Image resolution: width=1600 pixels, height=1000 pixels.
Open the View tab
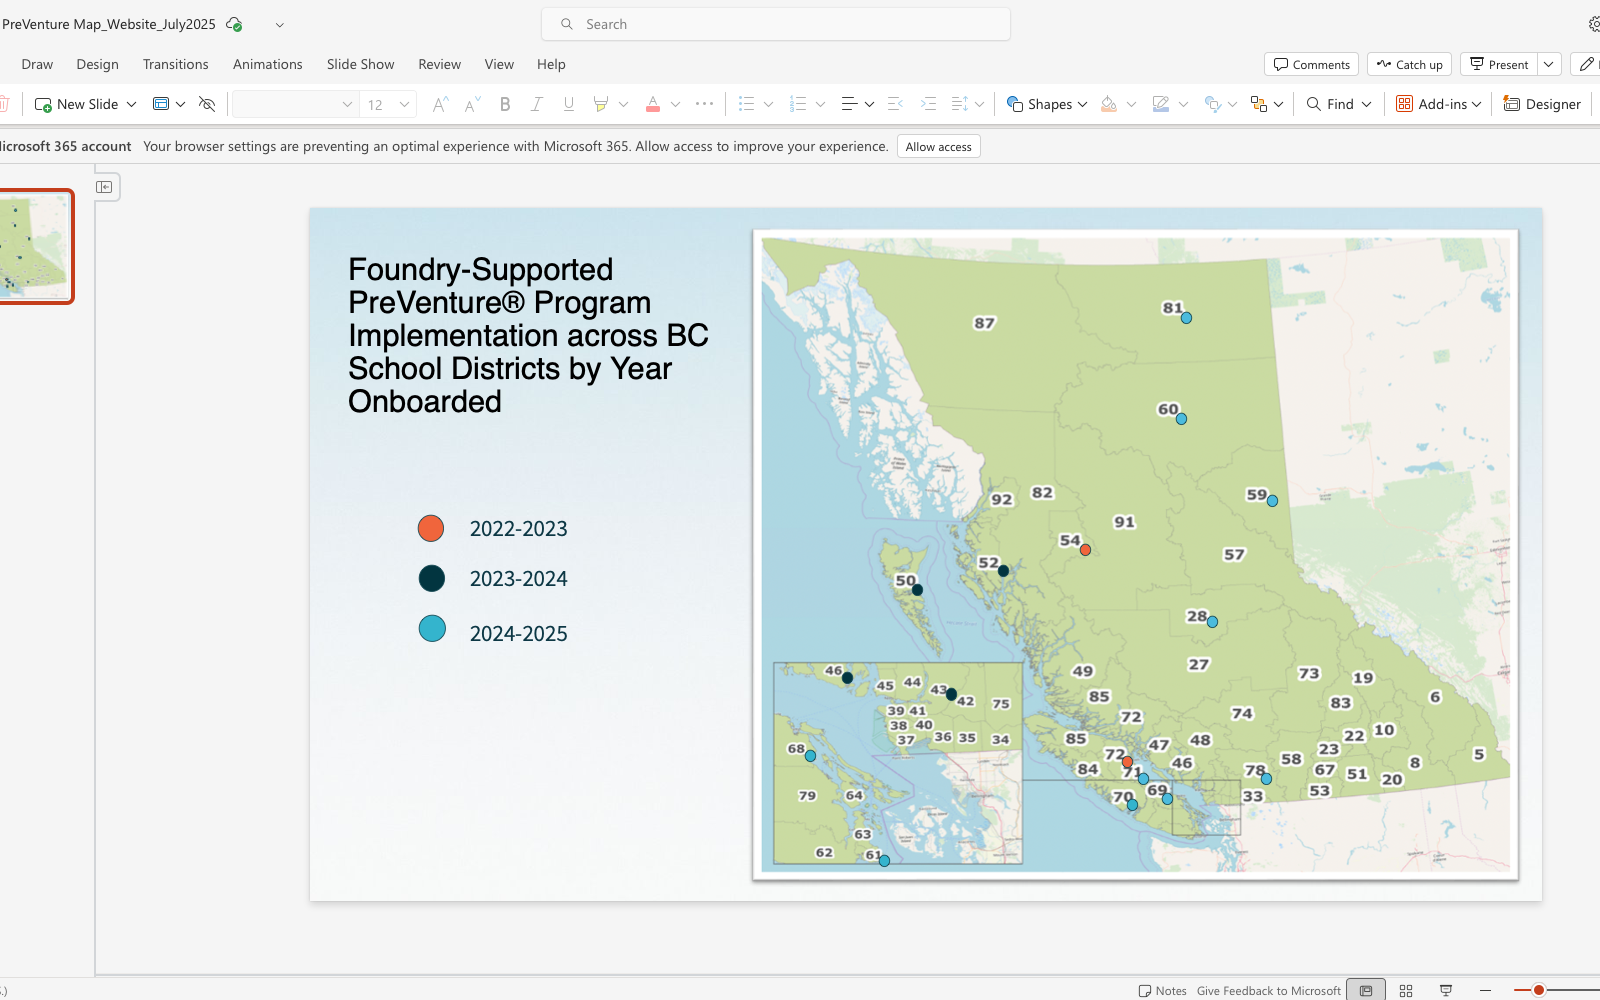coord(499,64)
